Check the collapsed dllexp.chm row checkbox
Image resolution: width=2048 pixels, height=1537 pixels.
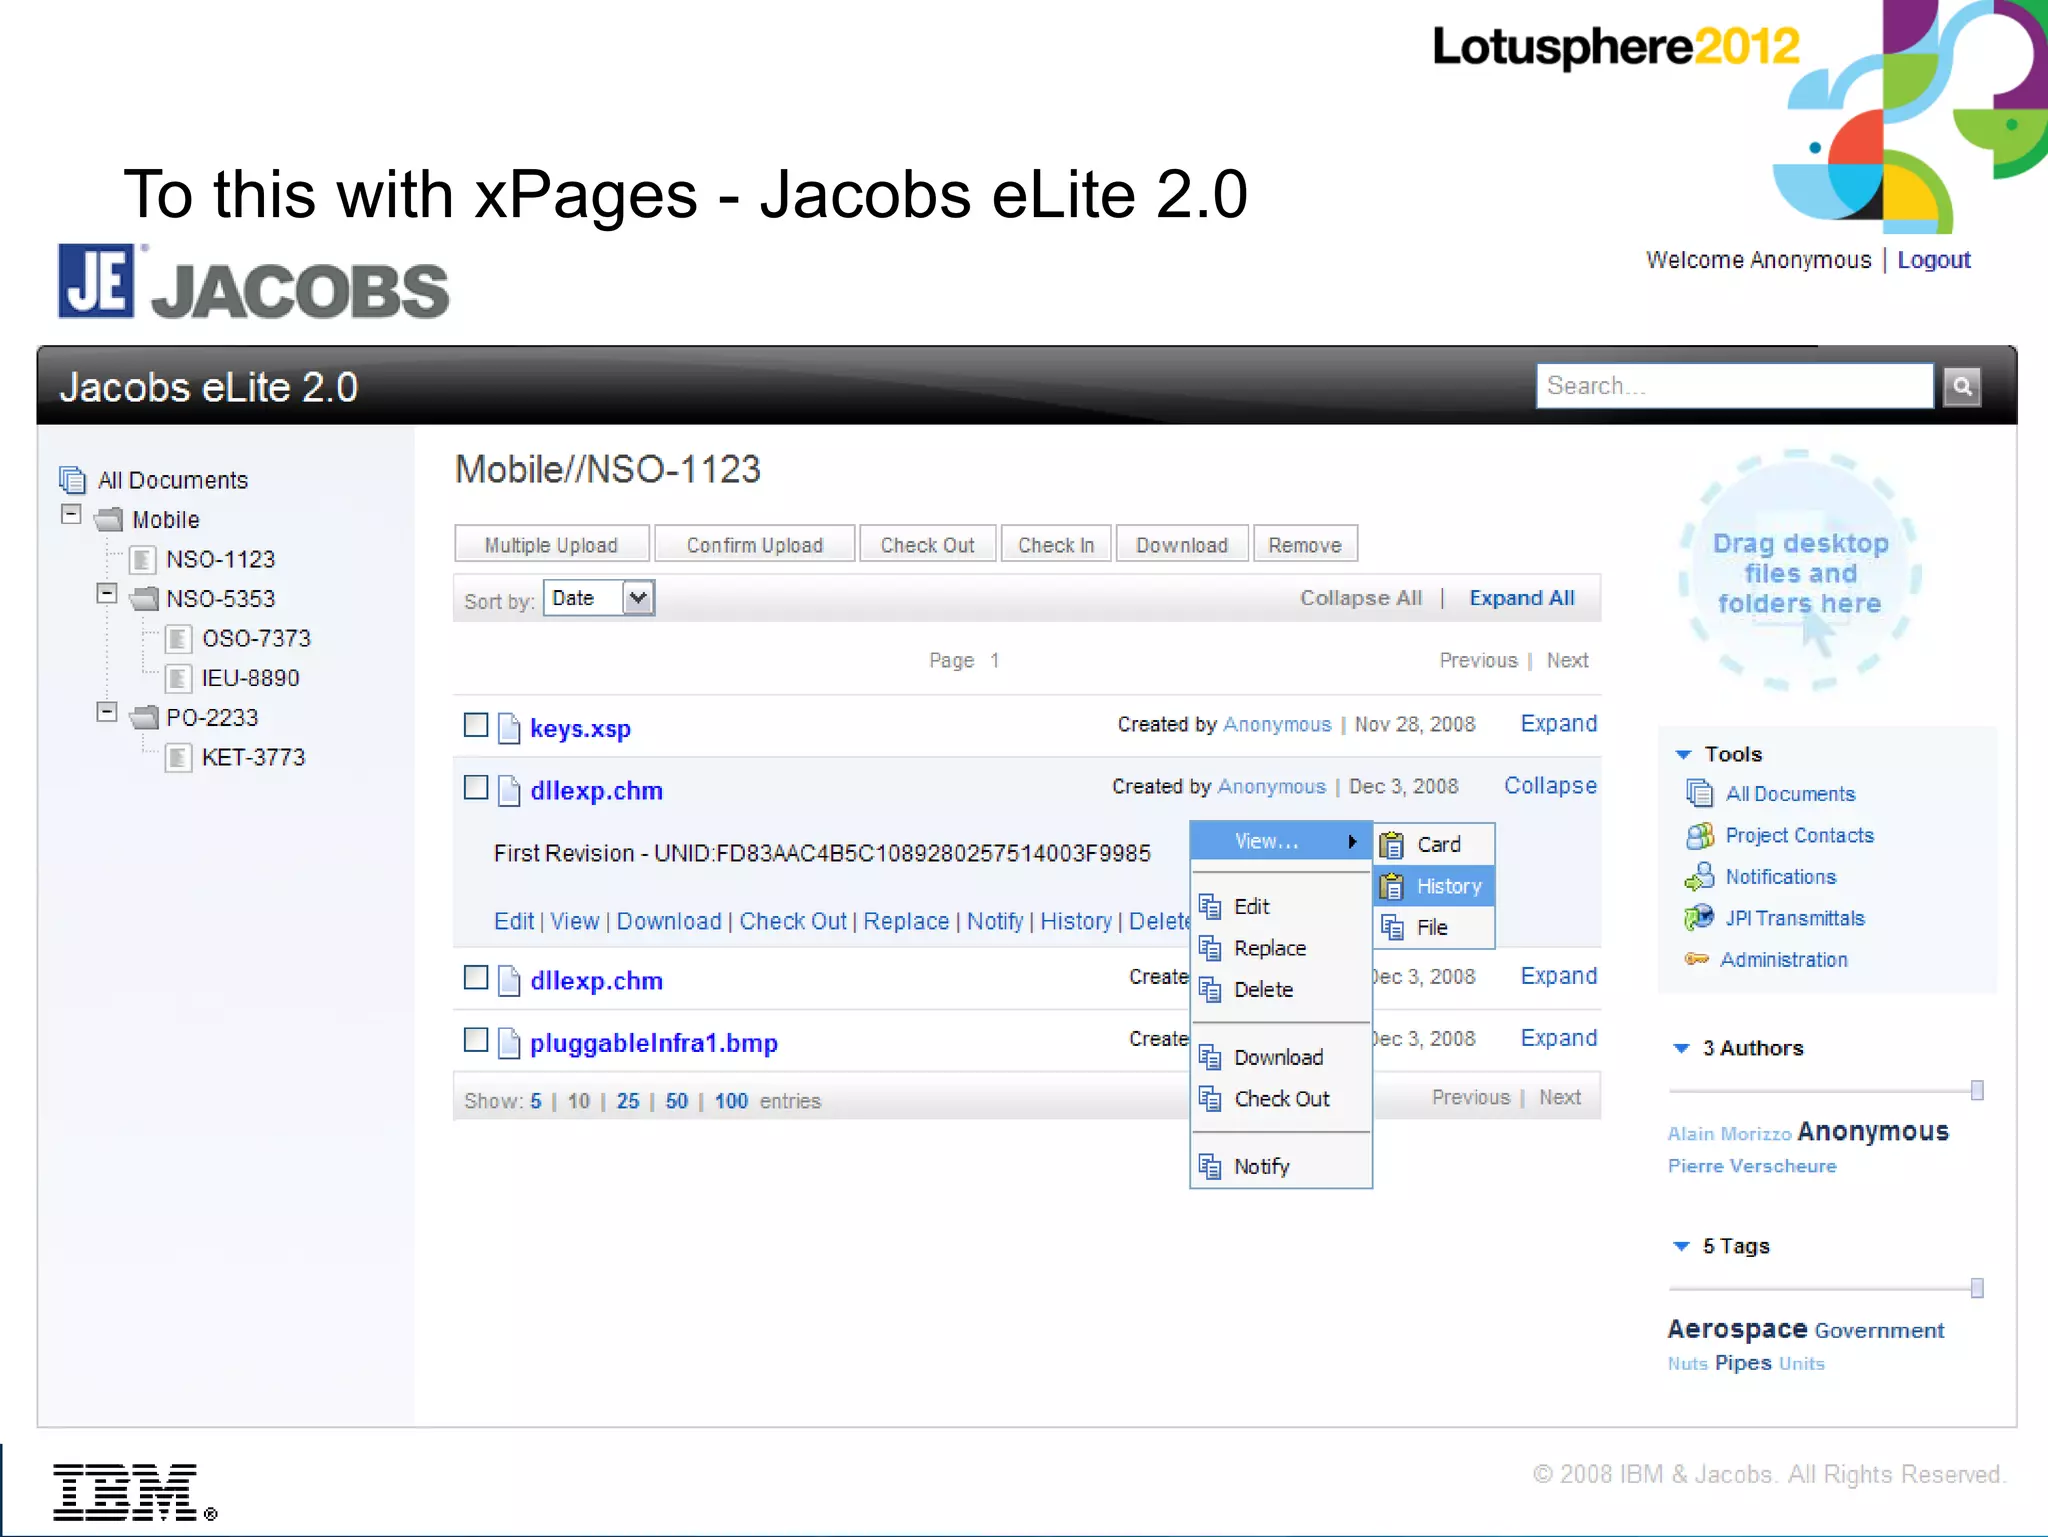[x=476, y=977]
